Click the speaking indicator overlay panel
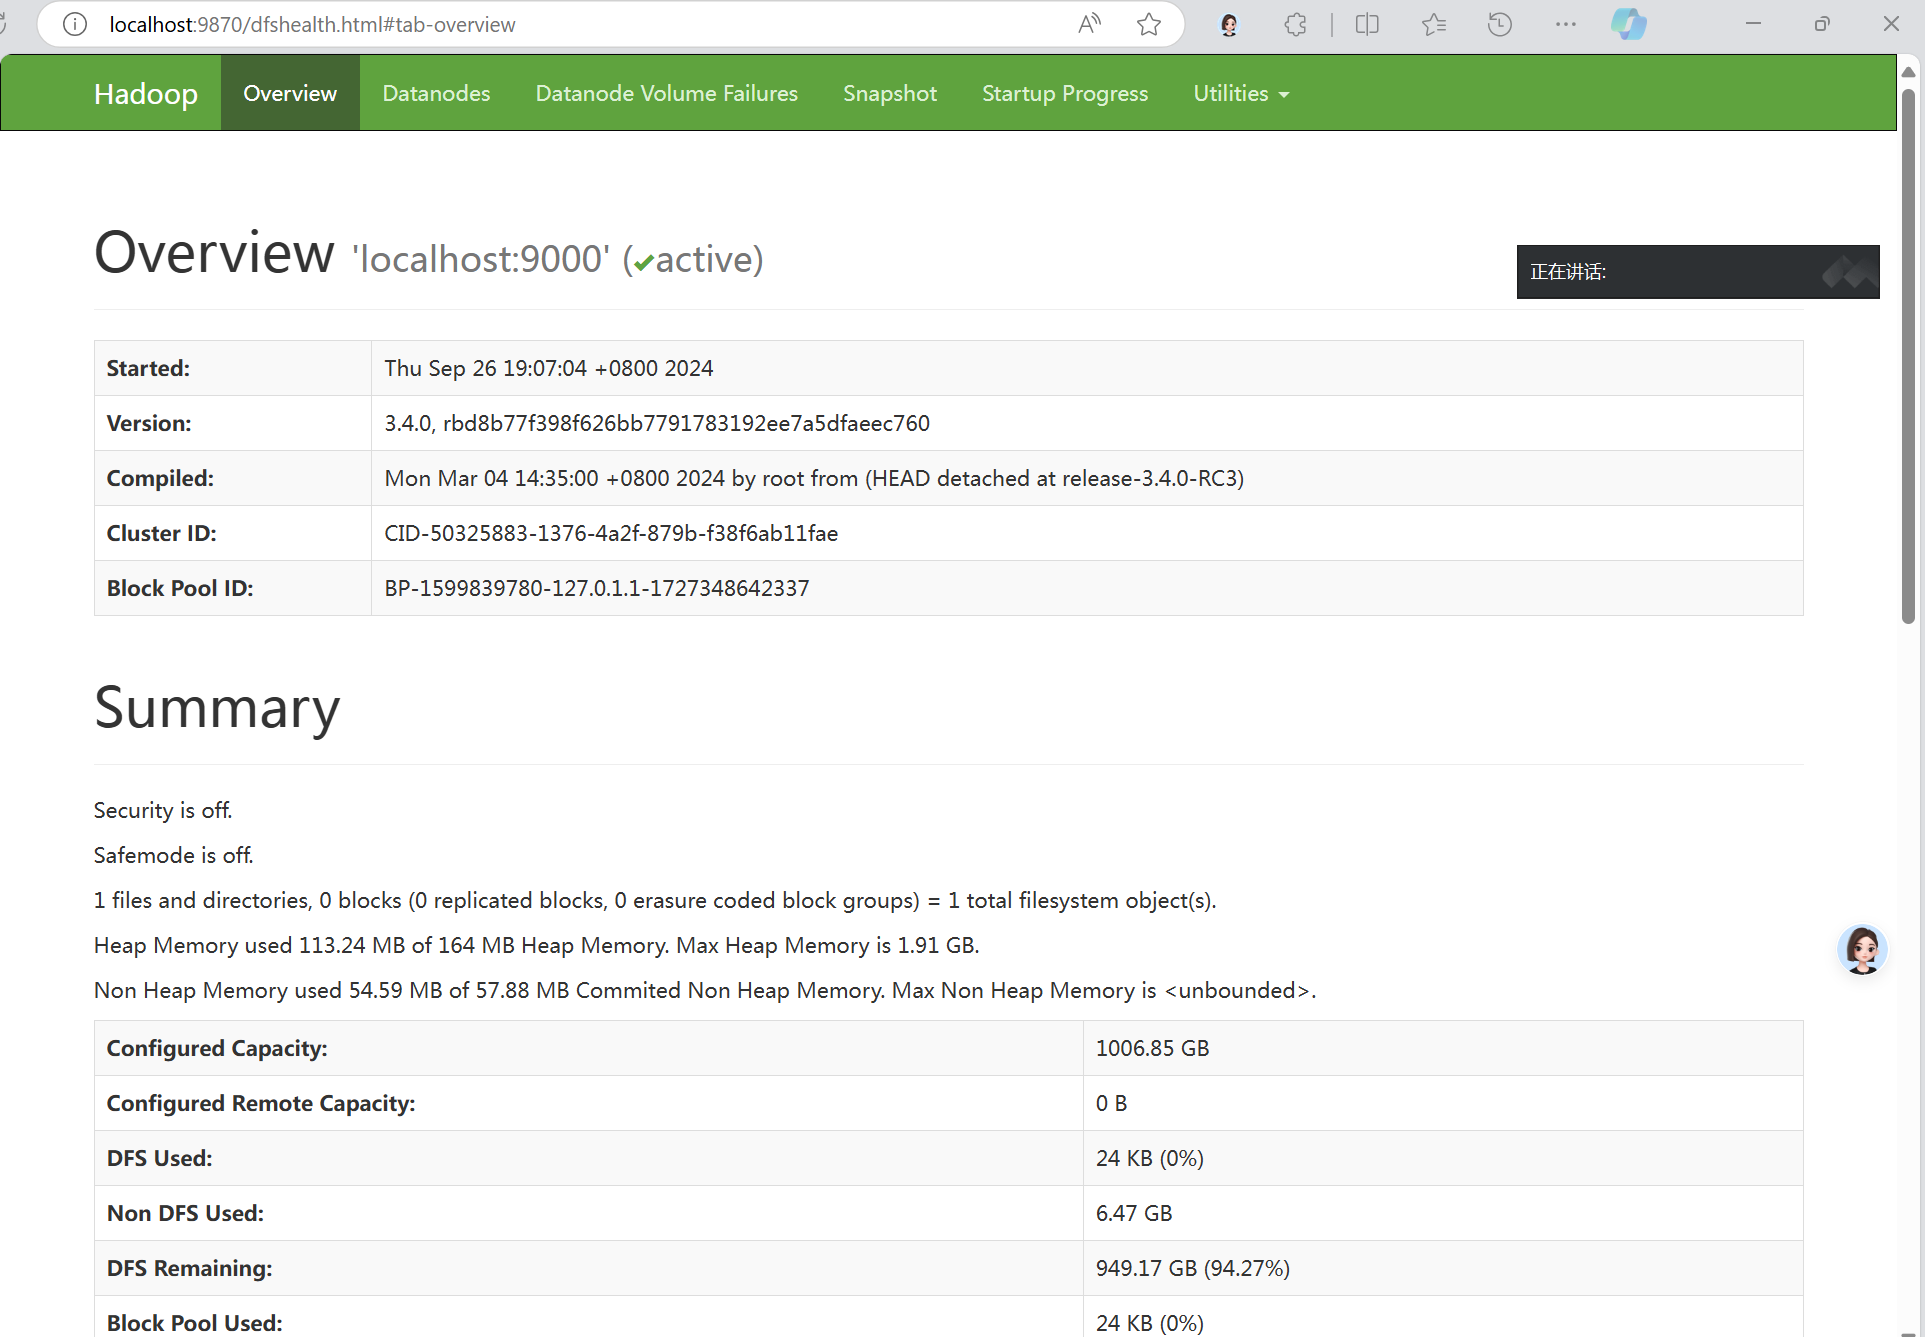This screenshot has height=1337, width=1925. (1698, 272)
